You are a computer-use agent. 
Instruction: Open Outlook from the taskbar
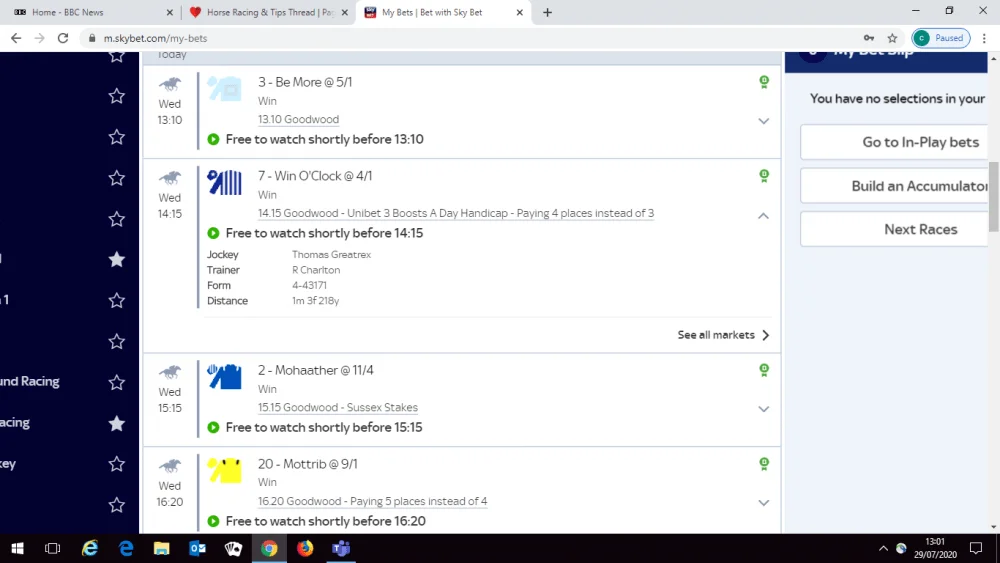198,548
